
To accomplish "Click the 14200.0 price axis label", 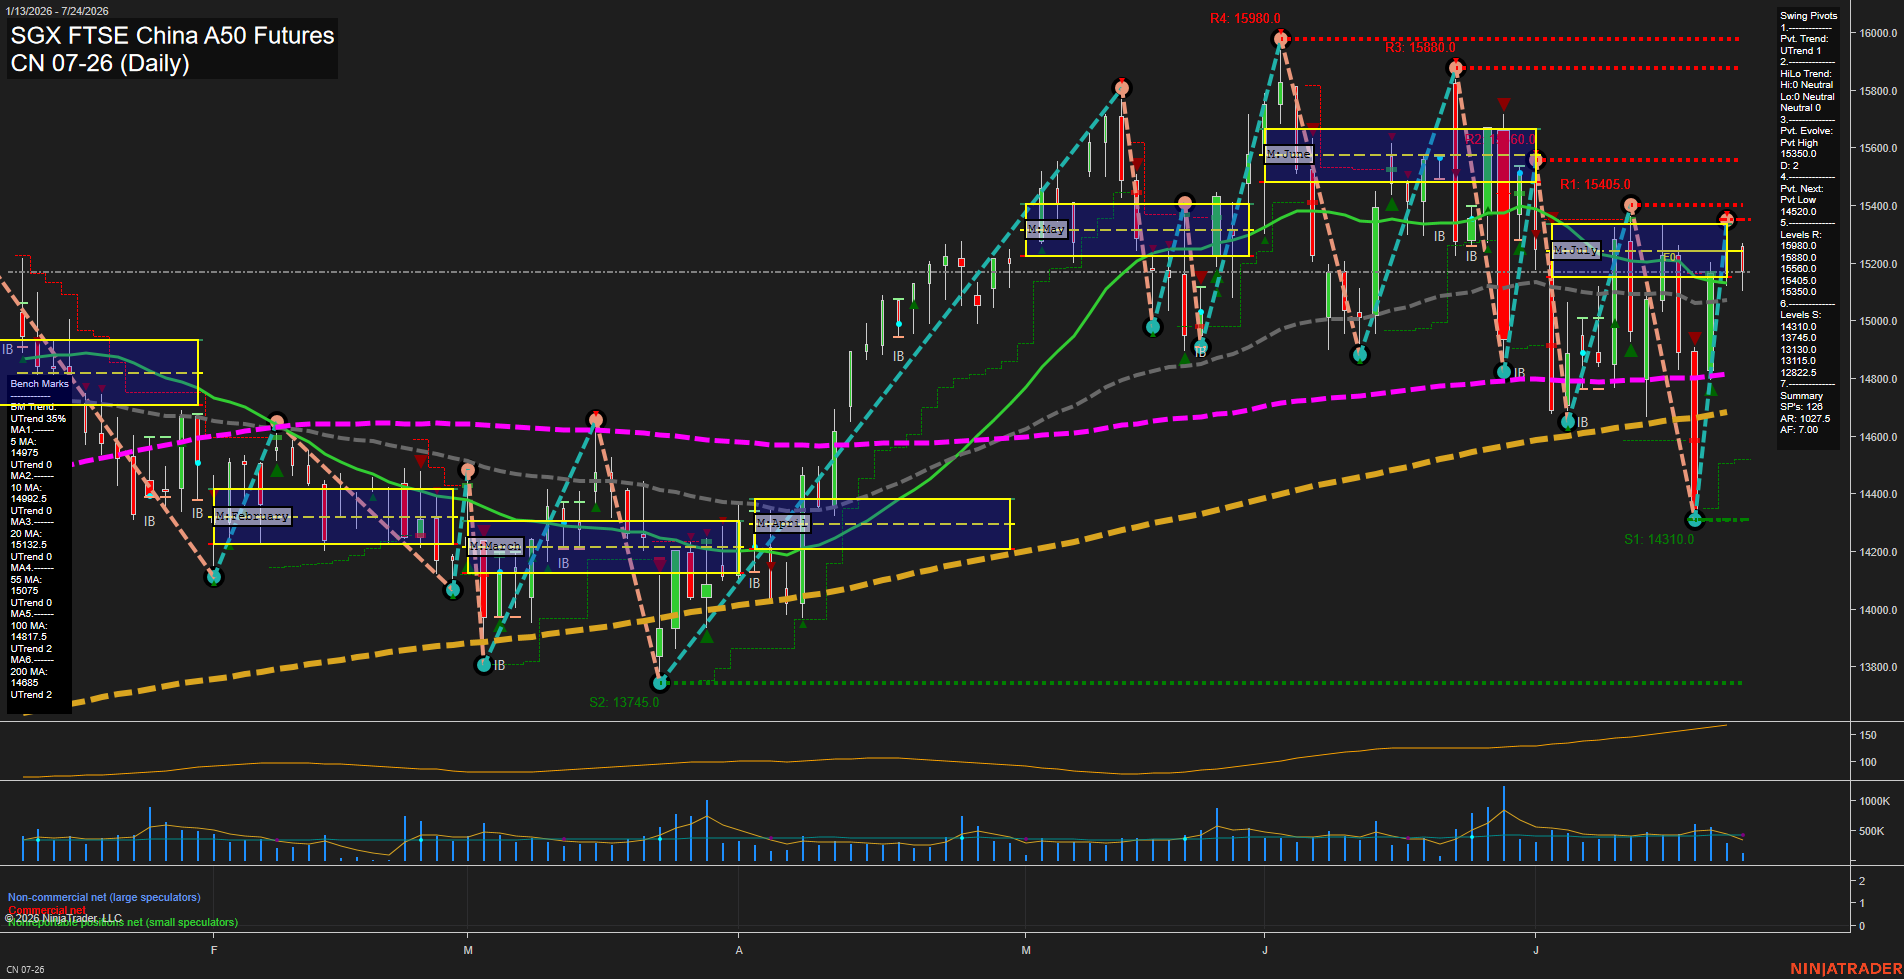I will [1878, 552].
